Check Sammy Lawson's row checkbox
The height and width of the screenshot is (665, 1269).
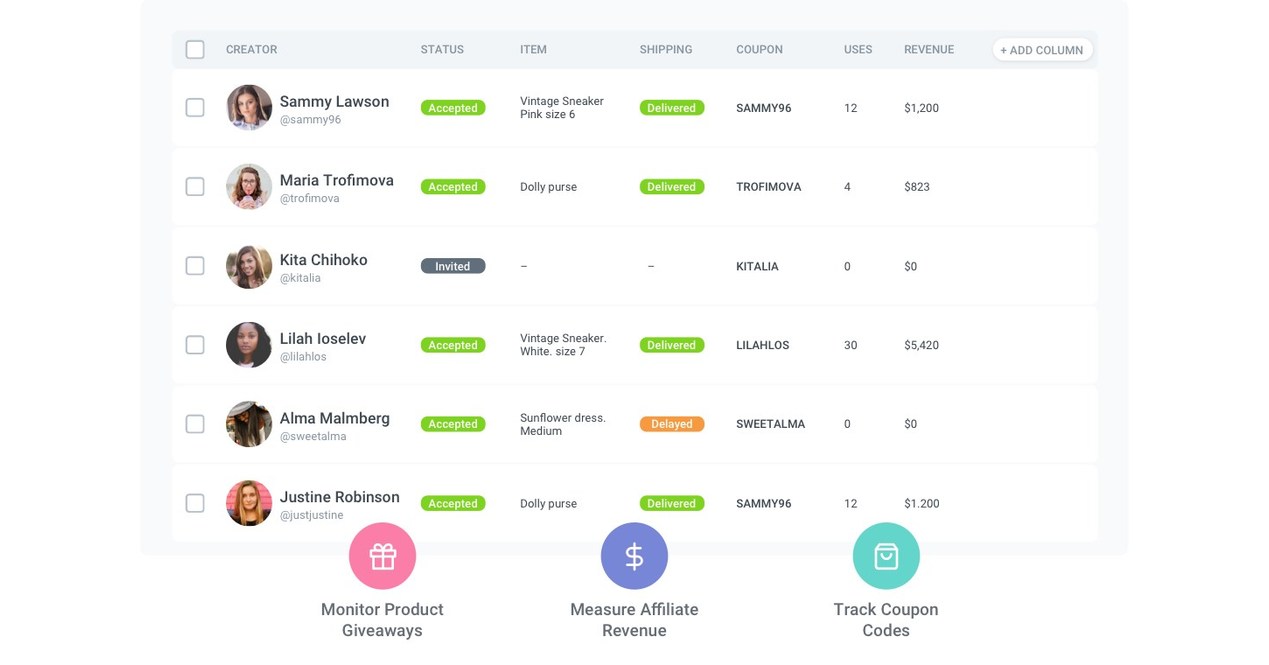[x=195, y=107]
